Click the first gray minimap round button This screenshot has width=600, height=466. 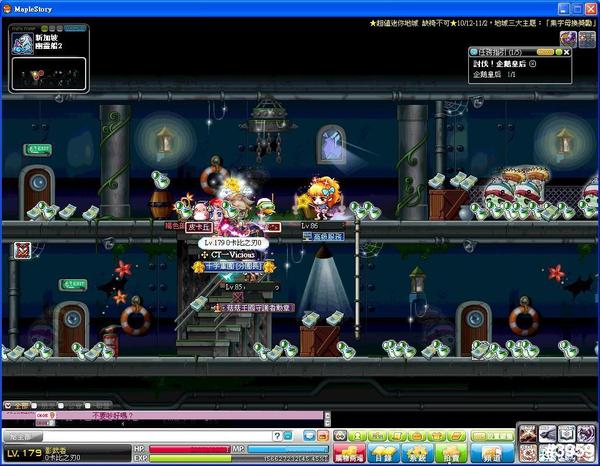(x=52, y=28)
